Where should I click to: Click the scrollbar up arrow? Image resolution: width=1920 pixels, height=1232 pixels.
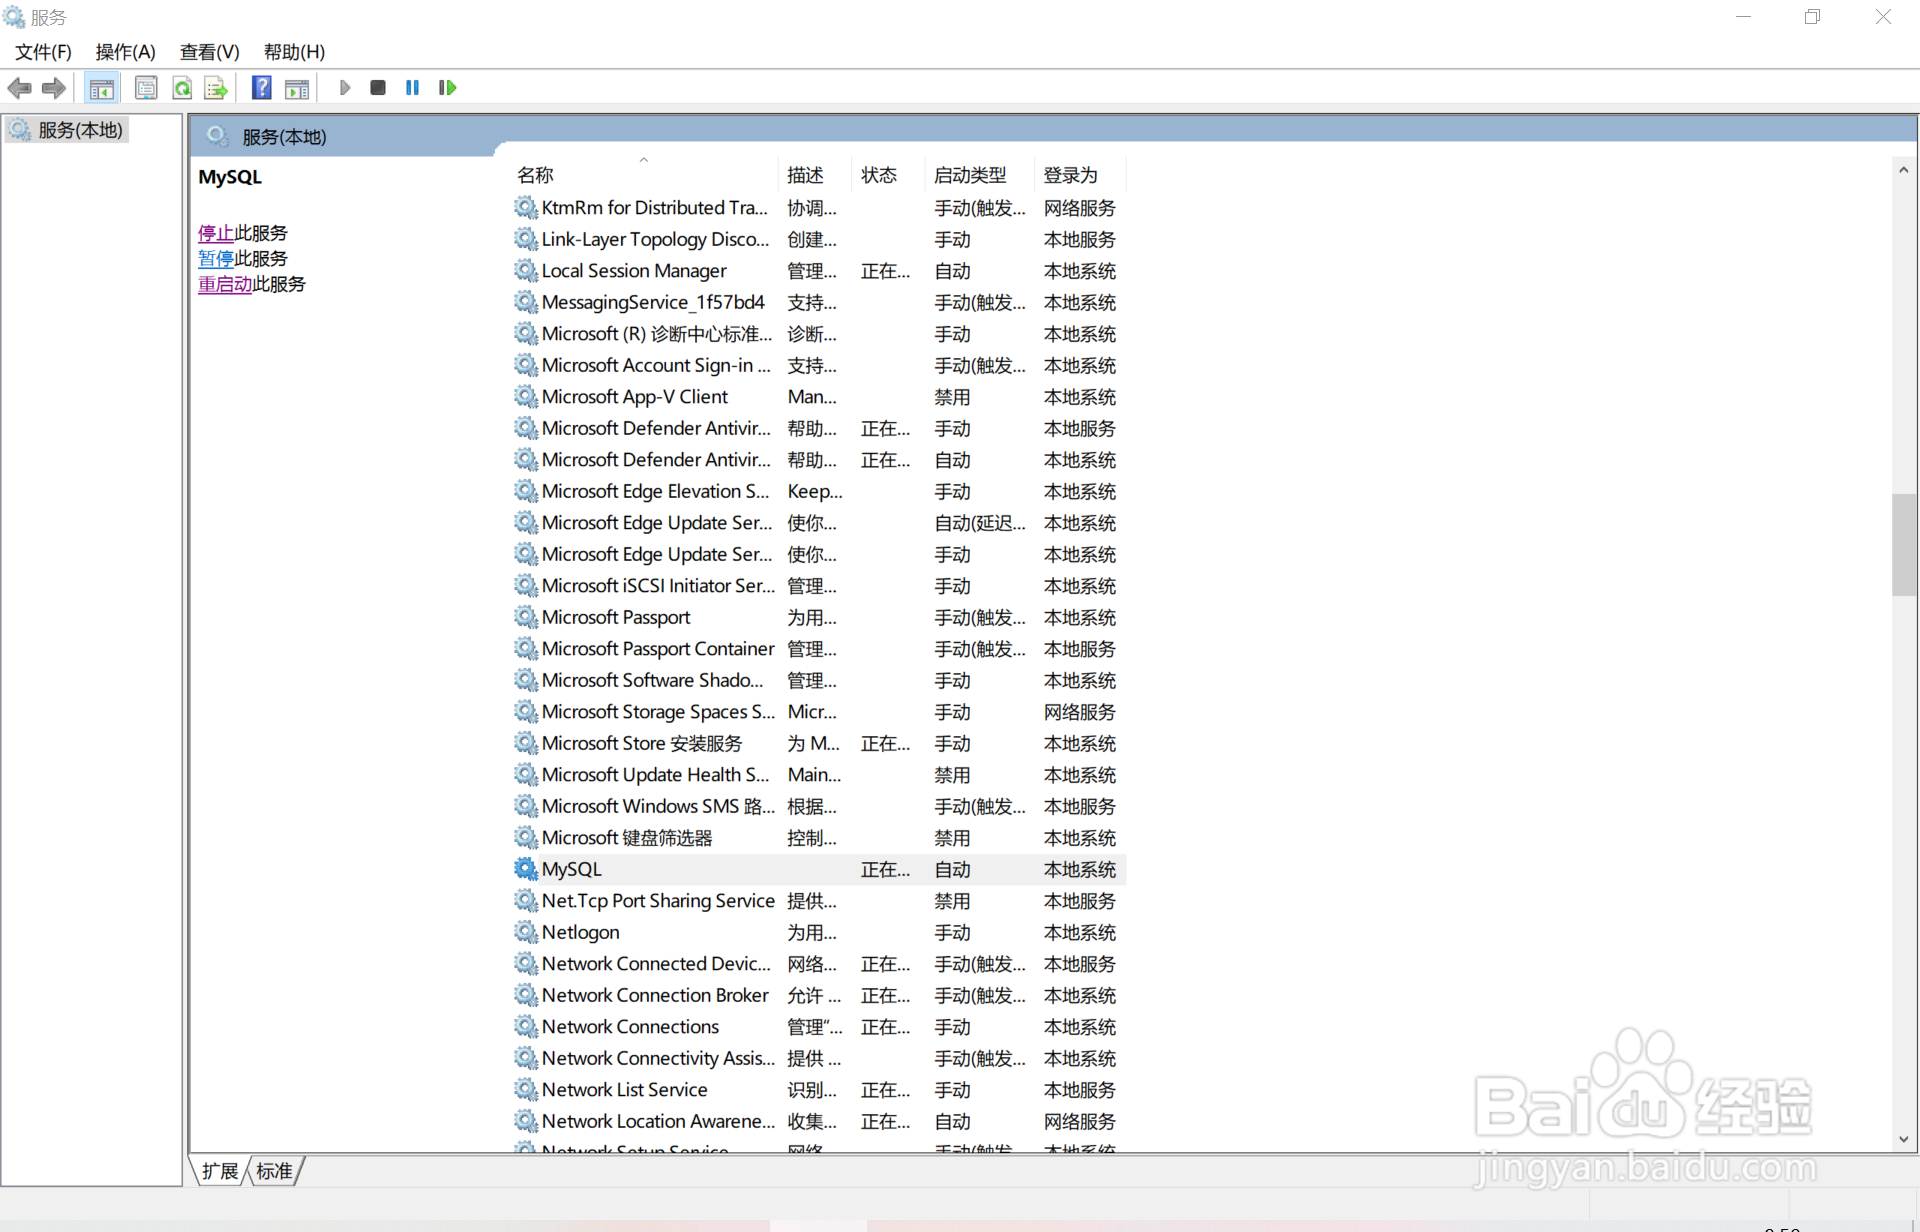1903,170
